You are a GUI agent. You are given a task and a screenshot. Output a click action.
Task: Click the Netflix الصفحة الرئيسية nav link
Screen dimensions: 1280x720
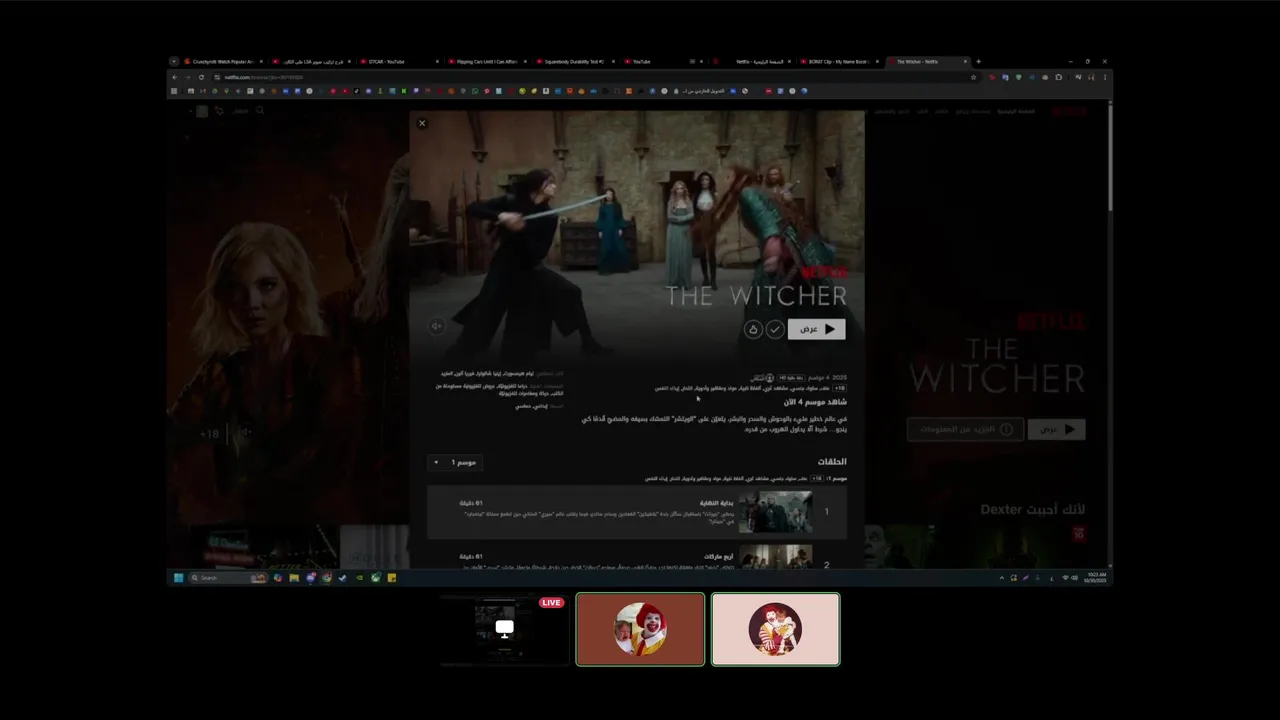tap(1014, 111)
